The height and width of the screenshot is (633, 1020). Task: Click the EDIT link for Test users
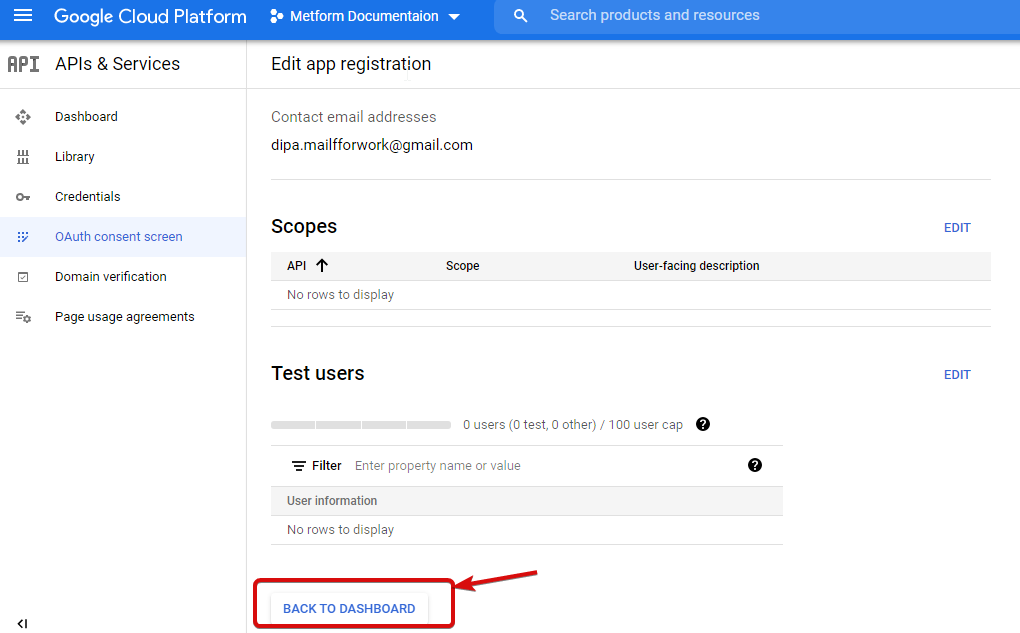click(957, 375)
